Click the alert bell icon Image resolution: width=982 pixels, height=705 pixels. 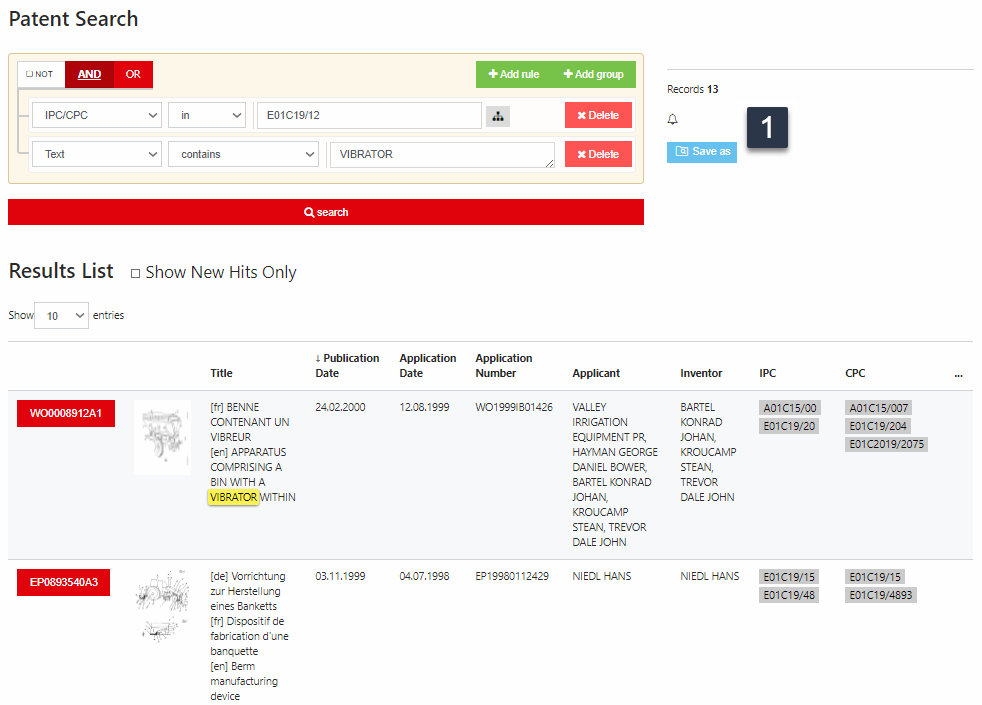point(673,120)
